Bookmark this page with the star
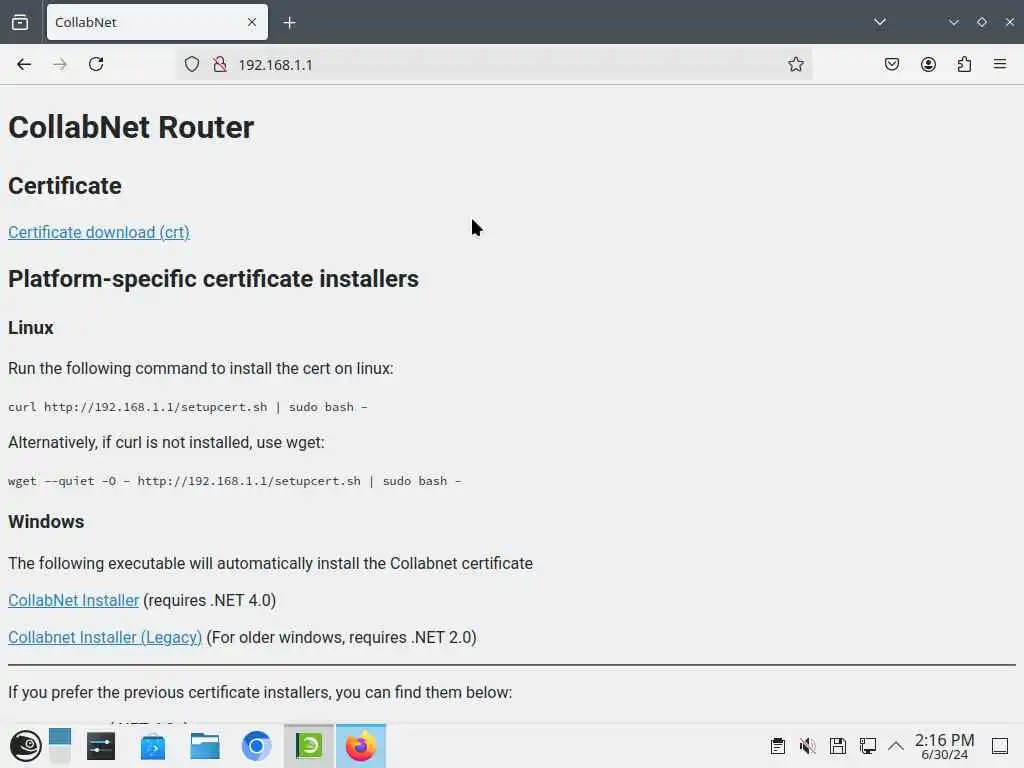 point(795,64)
